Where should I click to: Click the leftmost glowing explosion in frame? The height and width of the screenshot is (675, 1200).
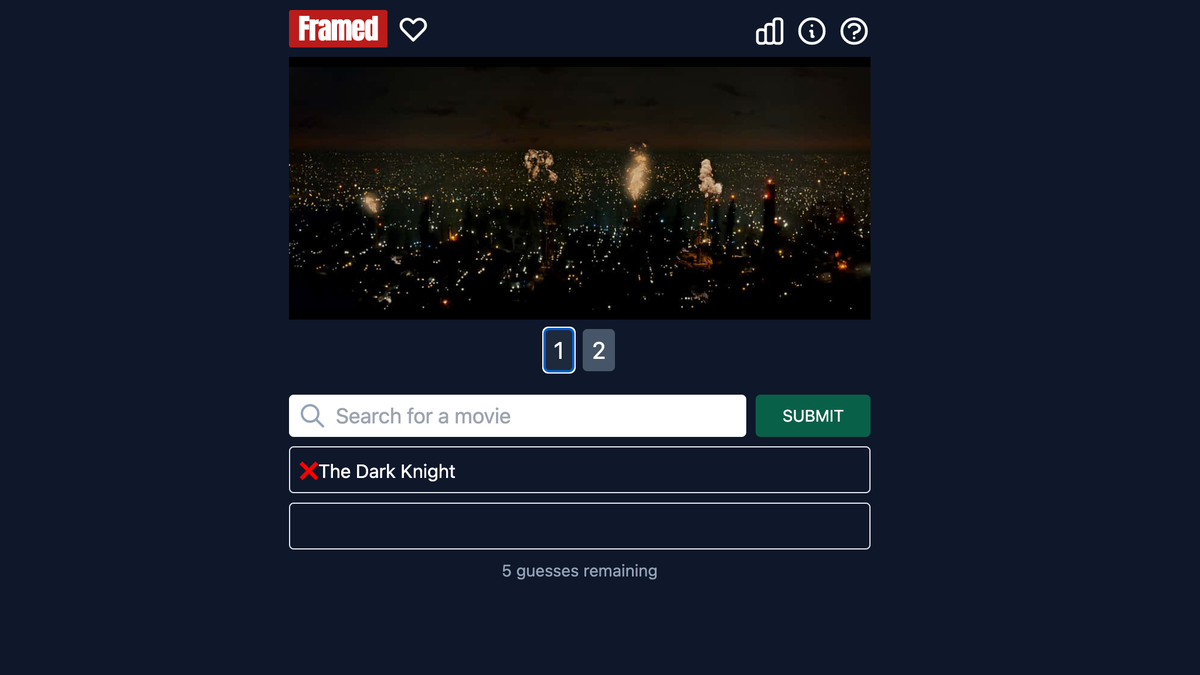[371, 203]
